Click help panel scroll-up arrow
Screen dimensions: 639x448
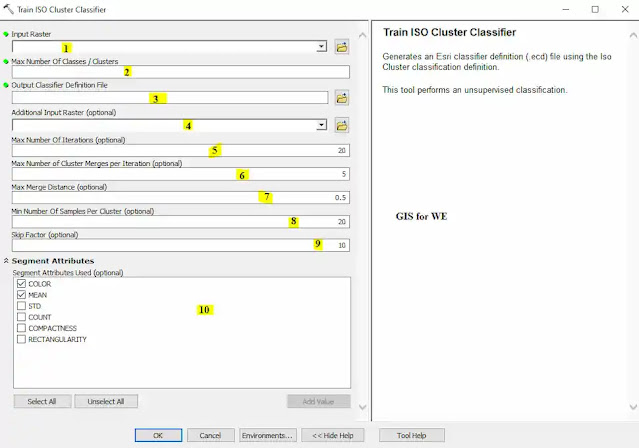(633, 35)
